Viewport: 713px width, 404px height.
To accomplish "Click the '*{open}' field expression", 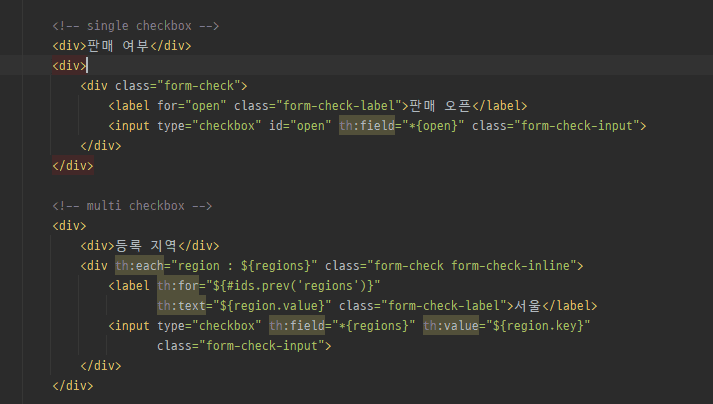I will tap(432, 126).
